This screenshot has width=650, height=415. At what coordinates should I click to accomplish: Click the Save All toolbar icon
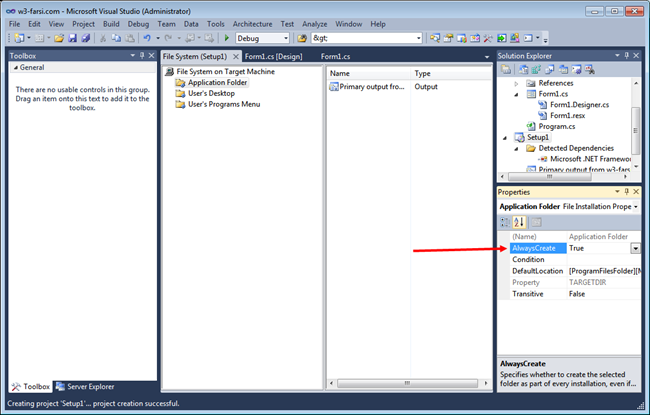(86, 38)
